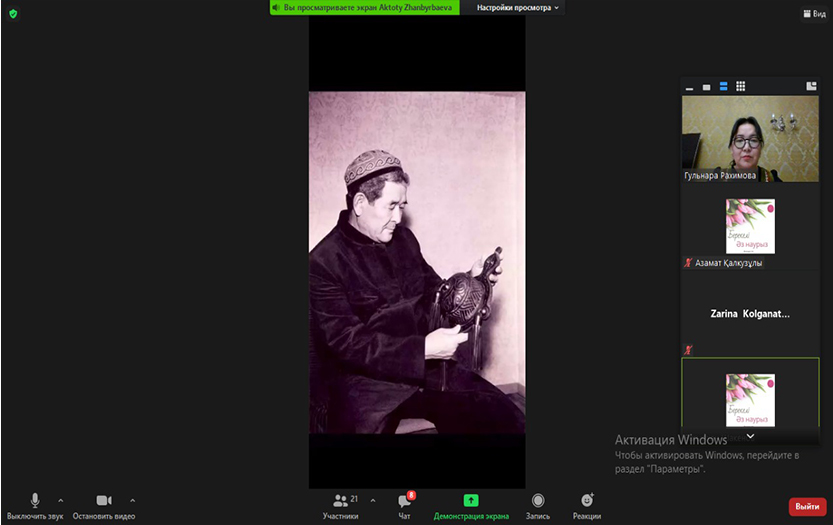
Task: Open the Вид view menu
Action: 813,13
